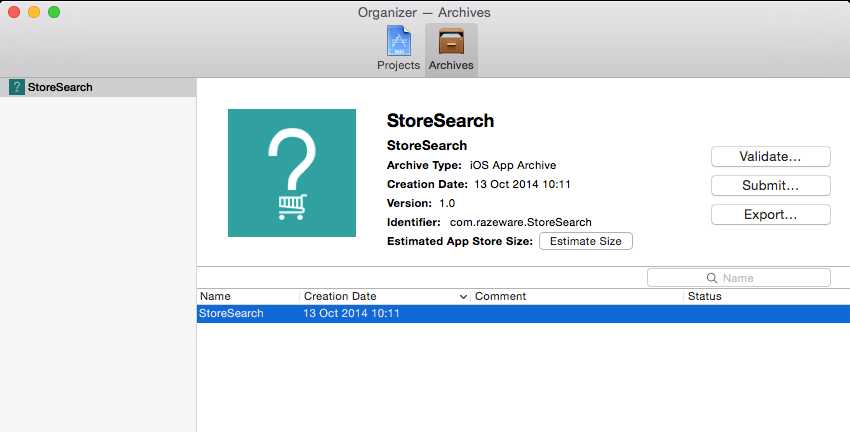Click the Status column header
This screenshot has width=850, height=432.
point(767,296)
